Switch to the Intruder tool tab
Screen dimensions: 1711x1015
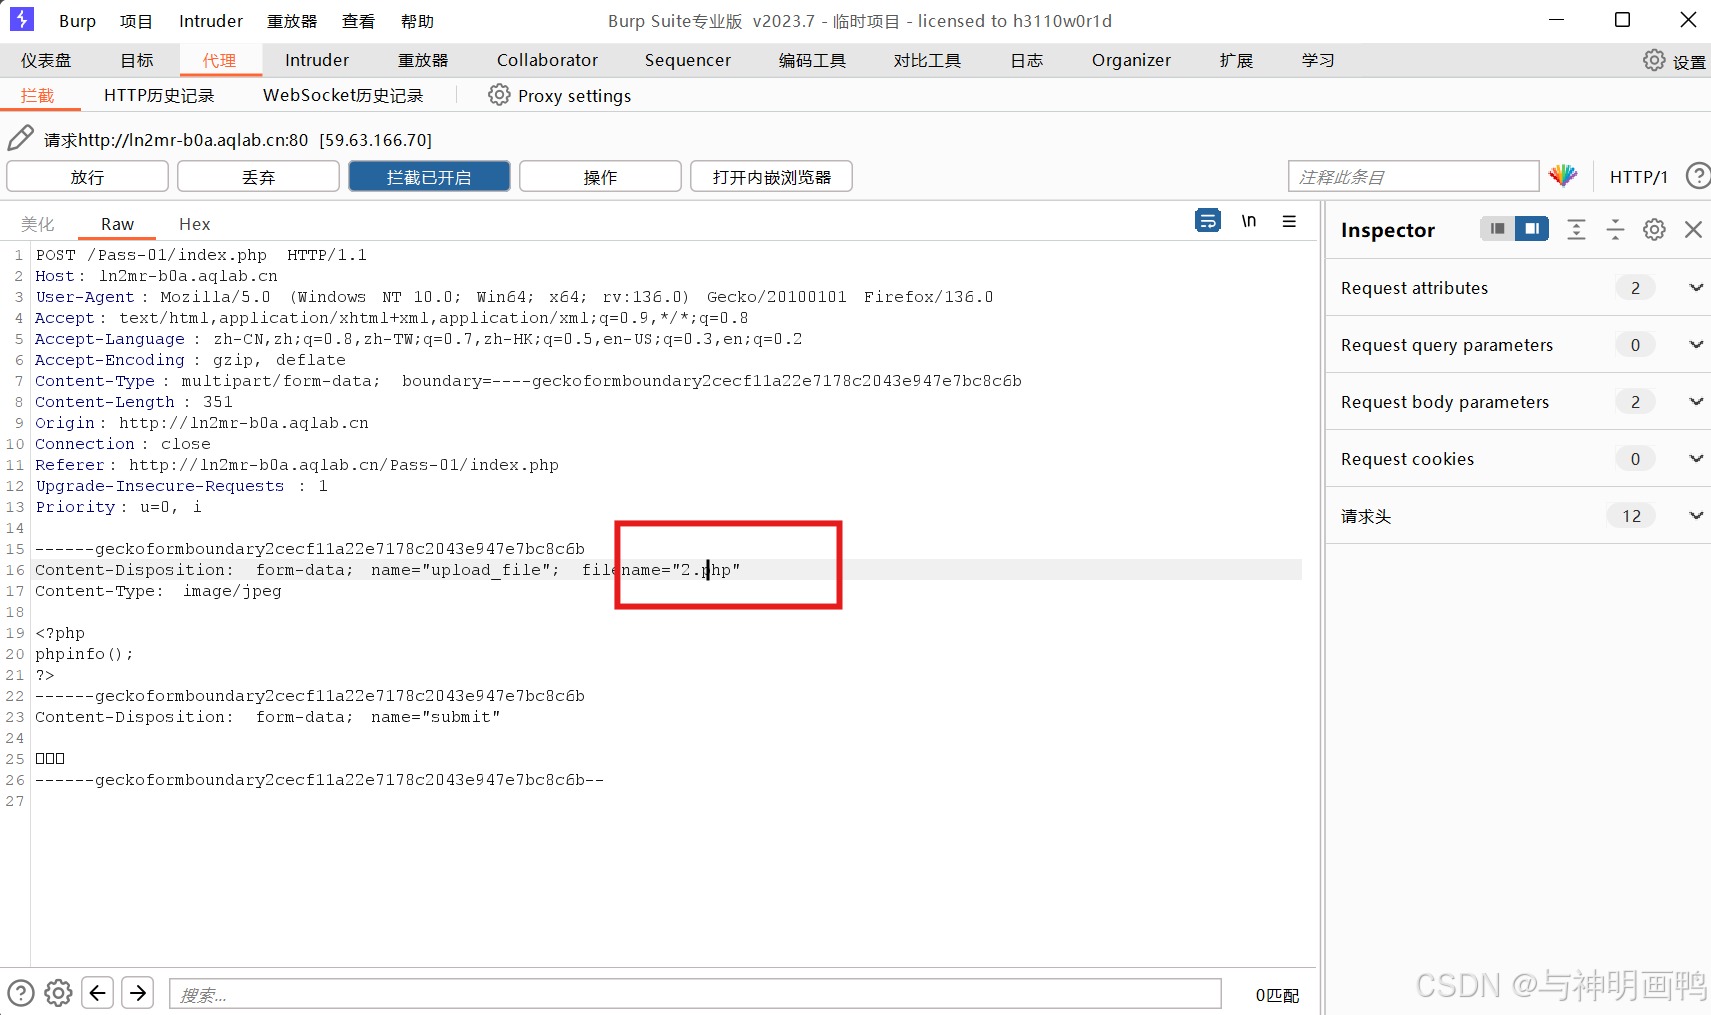(x=317, y=60)
